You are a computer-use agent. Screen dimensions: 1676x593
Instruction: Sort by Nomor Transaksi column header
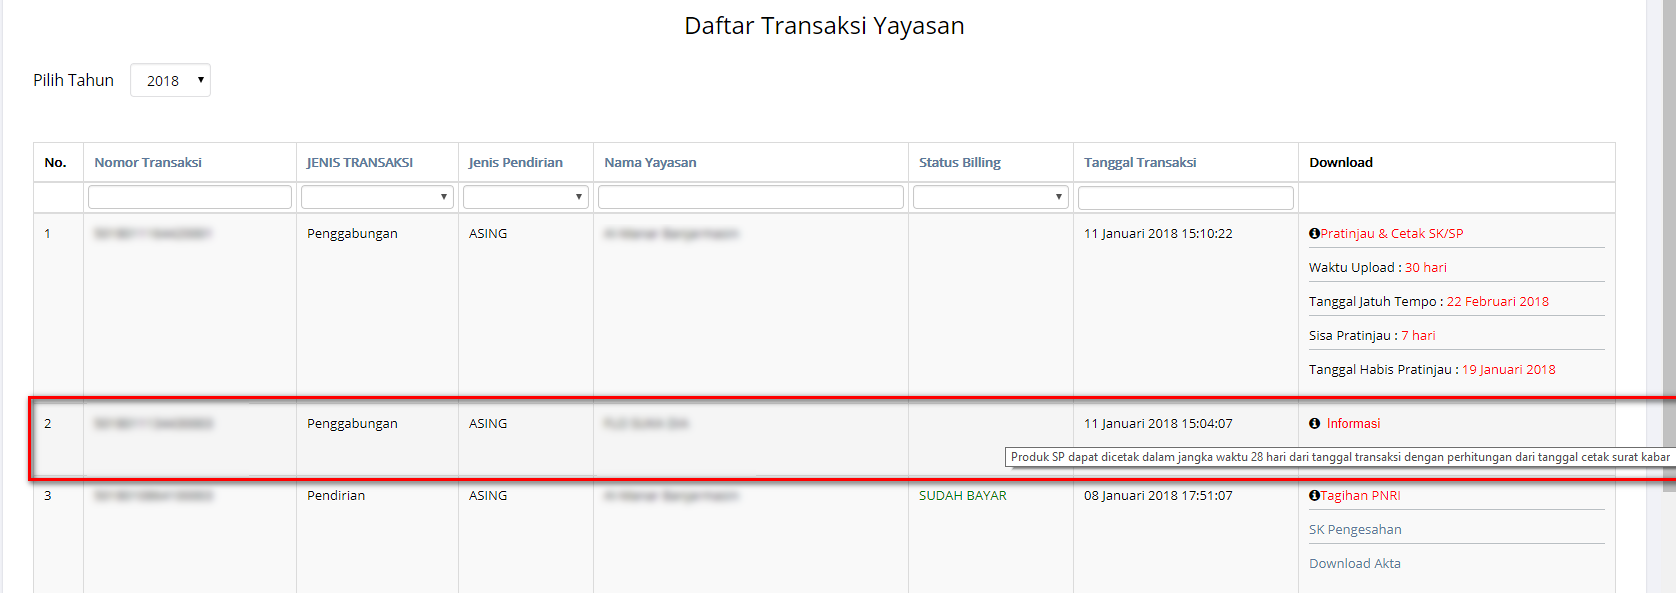point(148,163)
